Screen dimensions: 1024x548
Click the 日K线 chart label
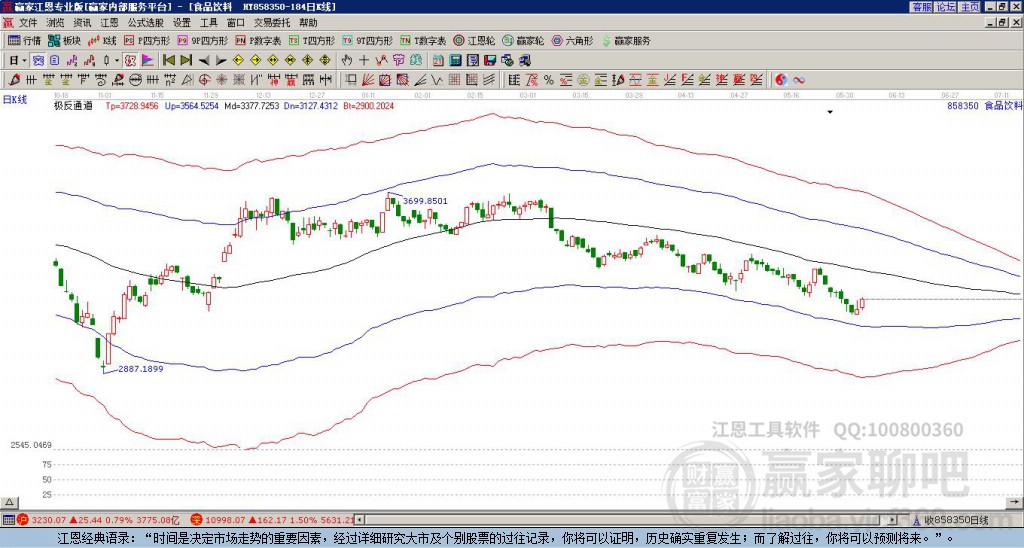[15, 100]
